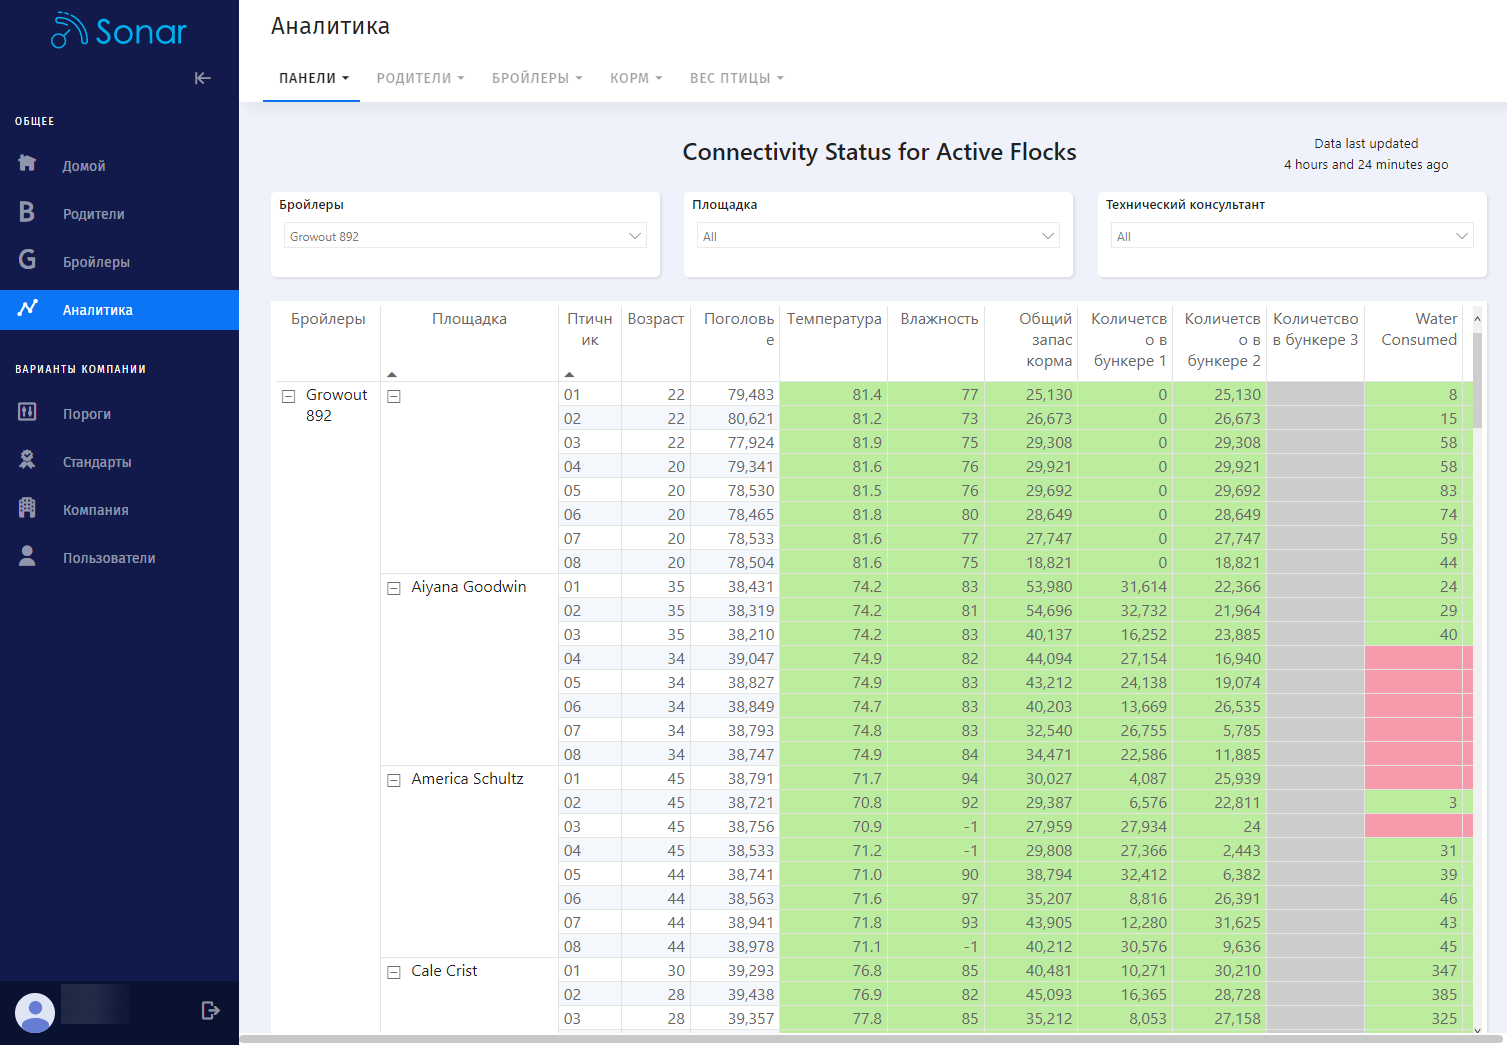Click the standards ribbon icon
Image resolution: width=1507 pixels, height=1045 pixels.
click(27, 459)
